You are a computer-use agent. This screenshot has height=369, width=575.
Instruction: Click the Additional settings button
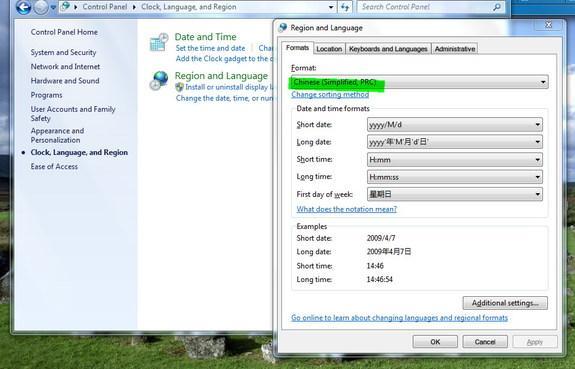coord(505,303)
